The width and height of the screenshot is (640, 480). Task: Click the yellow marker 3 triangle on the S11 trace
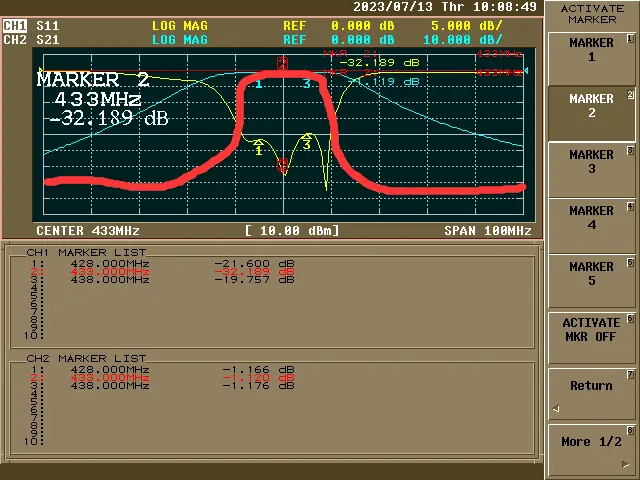[x=307, y=140]
